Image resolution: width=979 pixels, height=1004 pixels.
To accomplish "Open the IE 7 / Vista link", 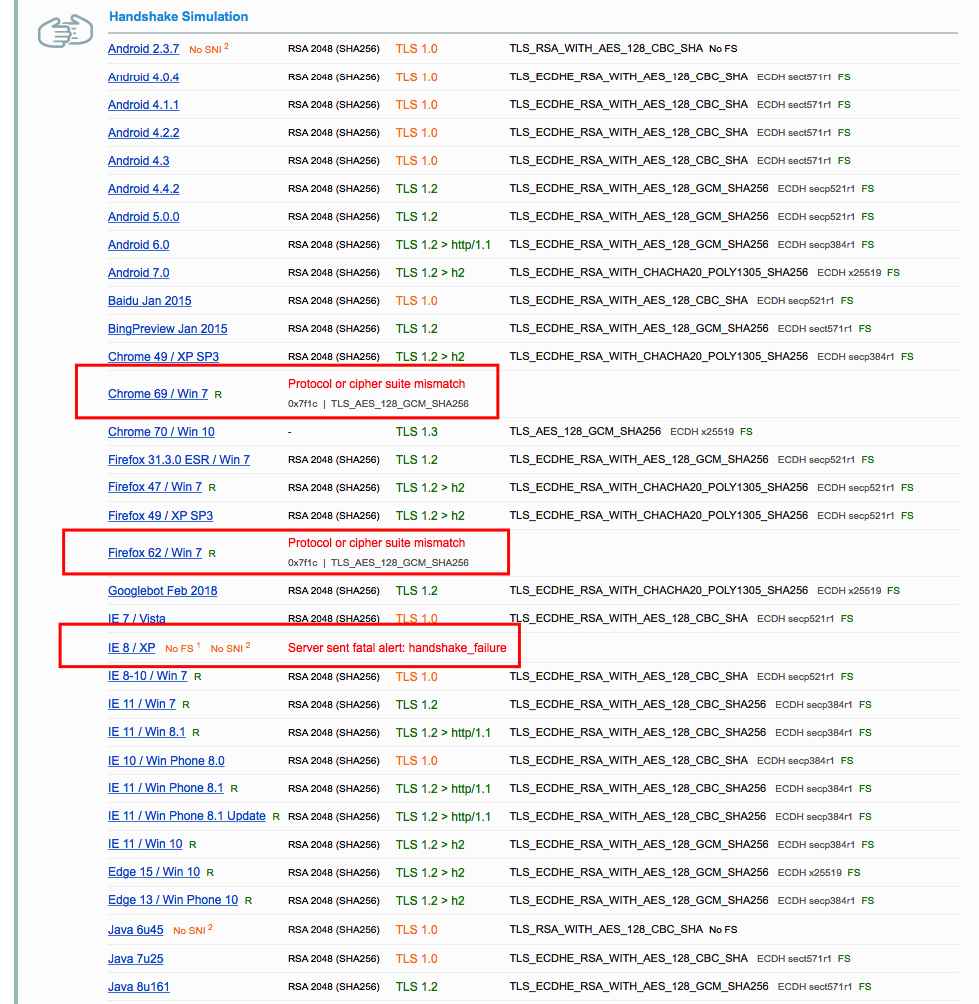I will coord(136,619).
